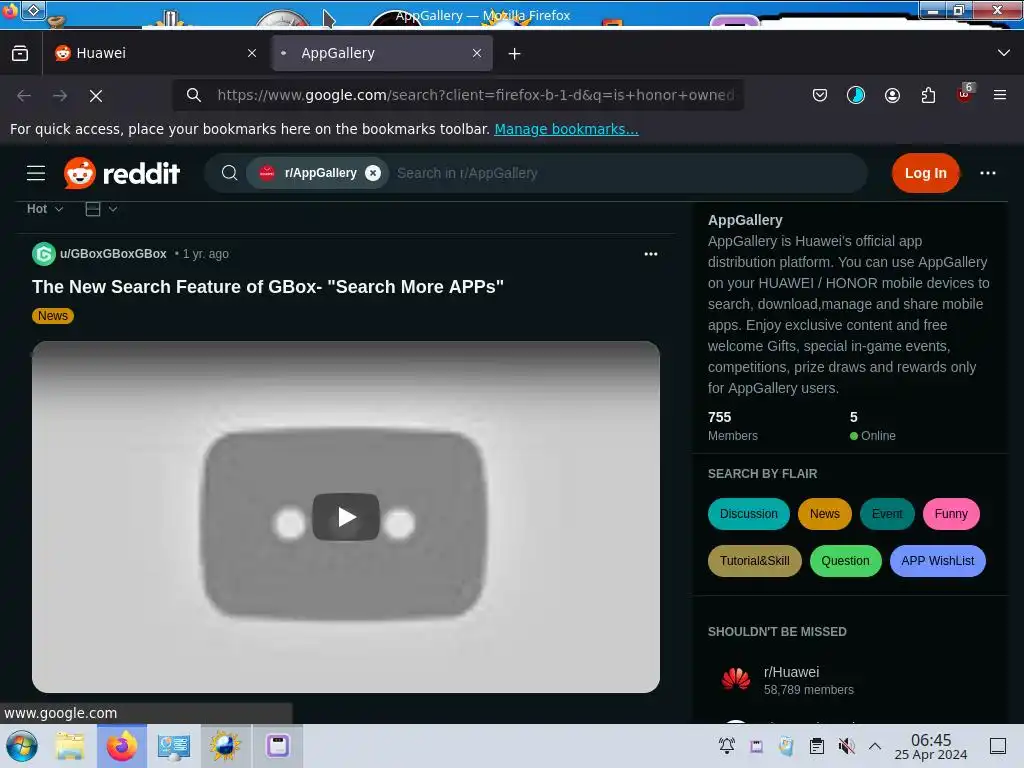This screenshot has width=1024, height=768.
Task: Save page to Pocket
Action: (x=820, y=95)
